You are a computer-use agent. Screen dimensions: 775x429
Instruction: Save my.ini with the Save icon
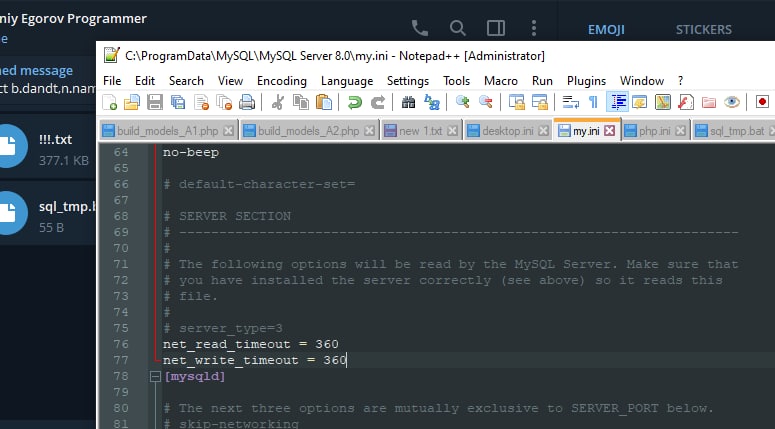point(155,102)
